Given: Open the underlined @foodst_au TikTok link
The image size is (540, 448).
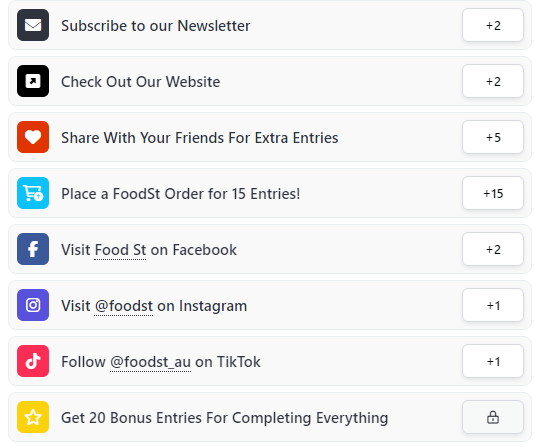Looking at the screenshot, I should pos(150,362).
